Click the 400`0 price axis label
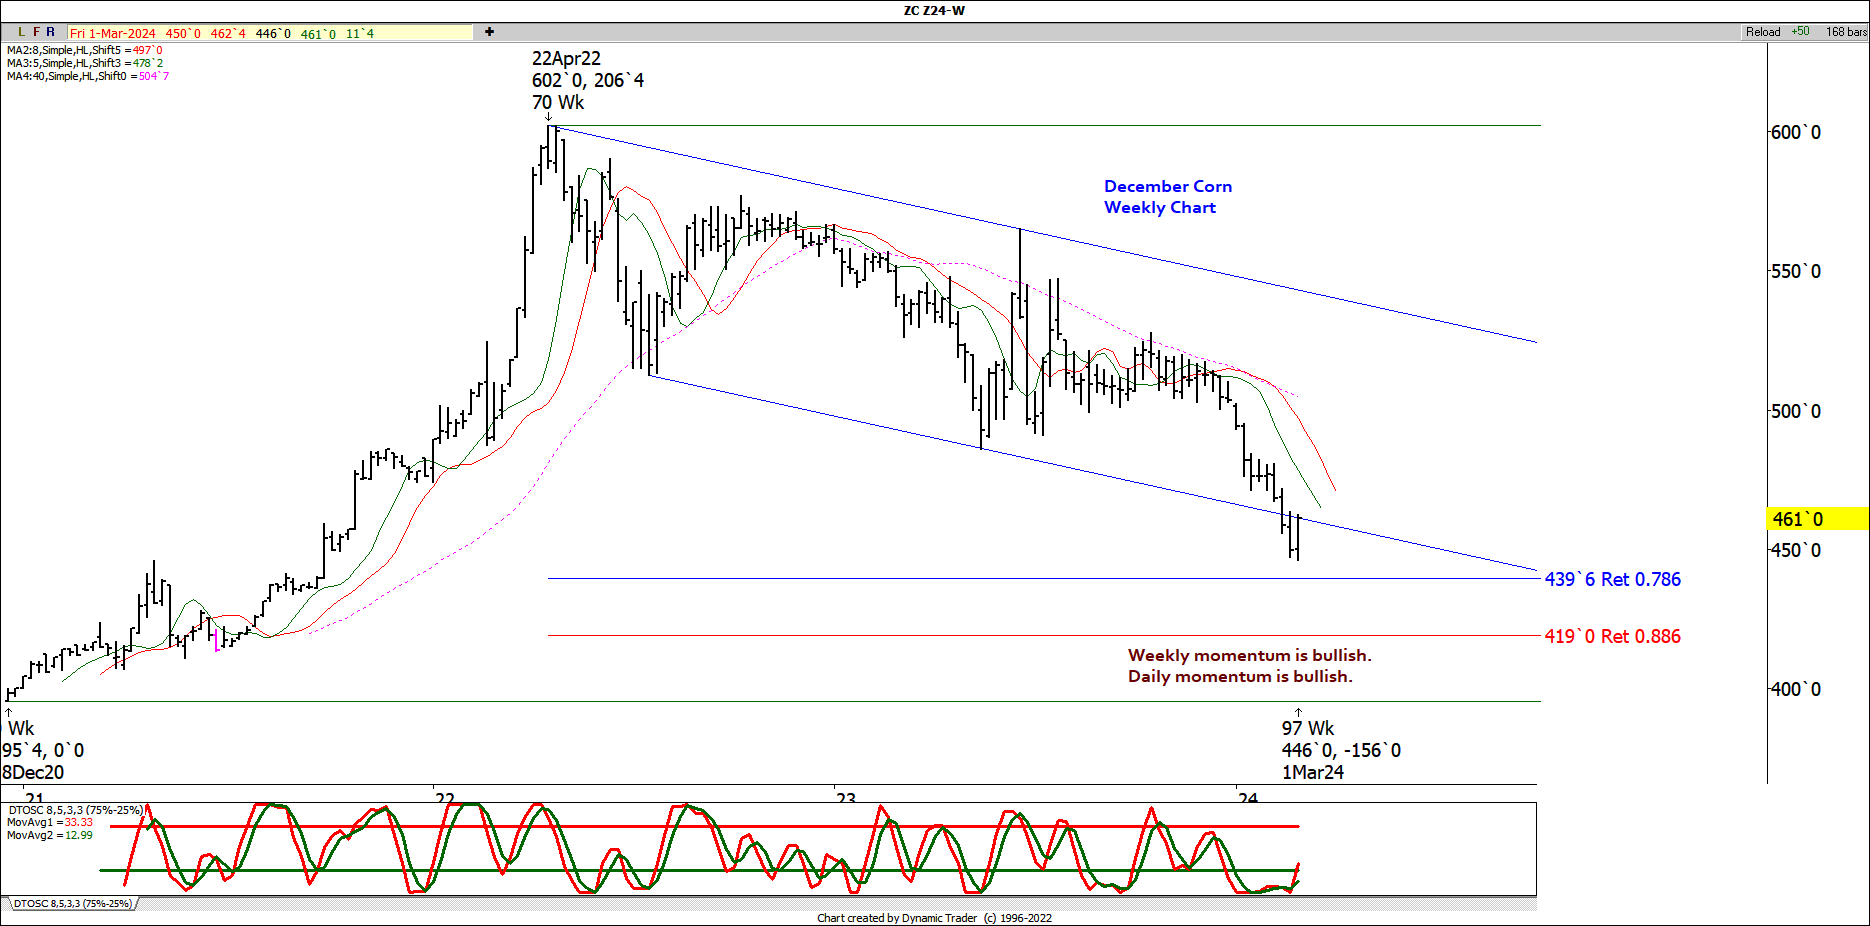This screenshot has width=1870, height=926. 1796,689
